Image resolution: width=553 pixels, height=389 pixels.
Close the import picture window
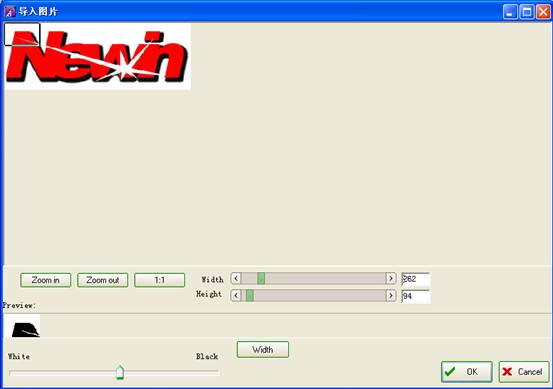pyautogui.click(x=543, y=12)
